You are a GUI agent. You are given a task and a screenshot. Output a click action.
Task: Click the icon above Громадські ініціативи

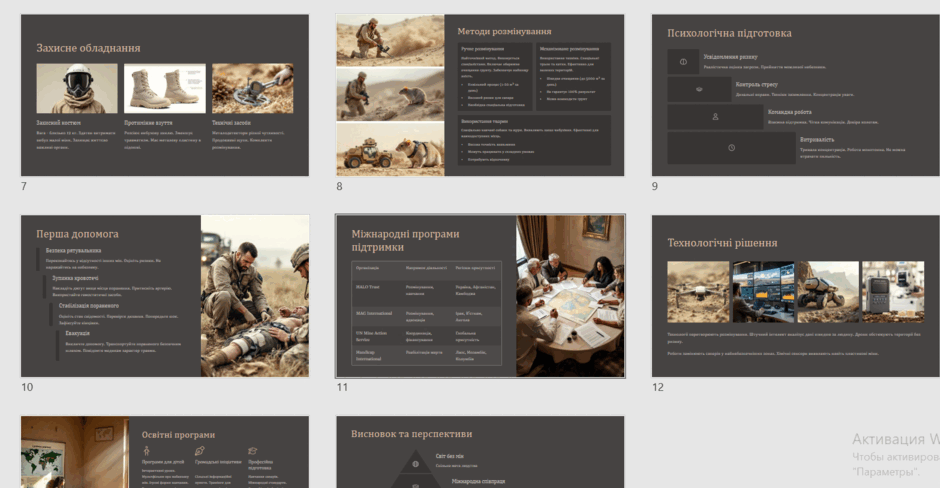[200, 451]
